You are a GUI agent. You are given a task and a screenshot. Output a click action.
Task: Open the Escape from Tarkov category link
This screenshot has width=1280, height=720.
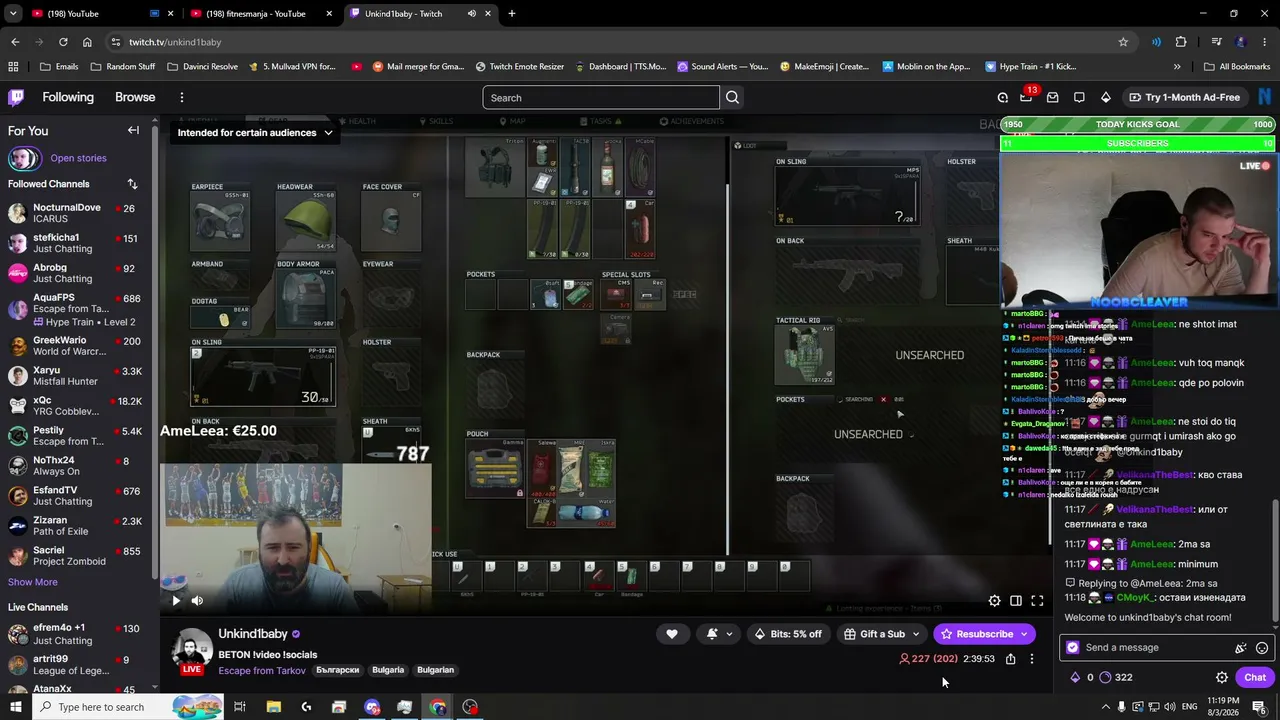coord(262,671)
